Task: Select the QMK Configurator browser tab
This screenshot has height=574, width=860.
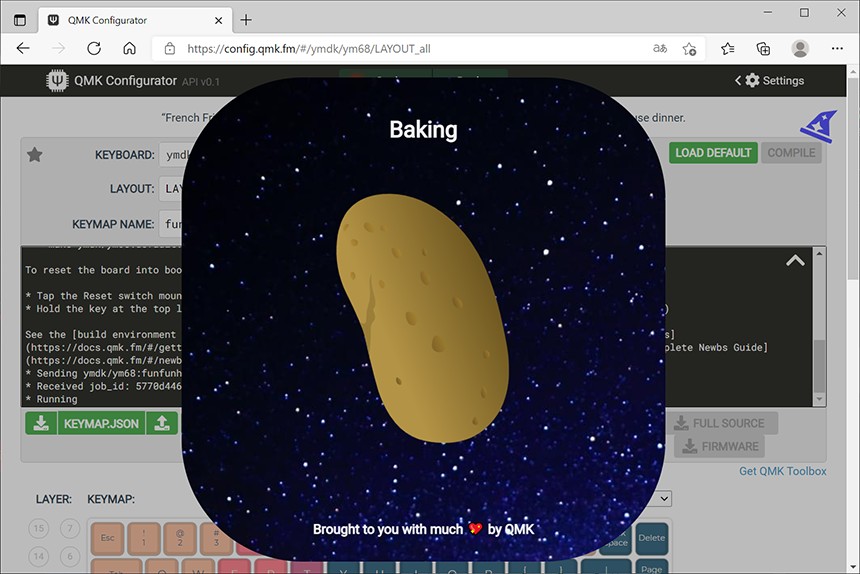Action: point(134,20)
